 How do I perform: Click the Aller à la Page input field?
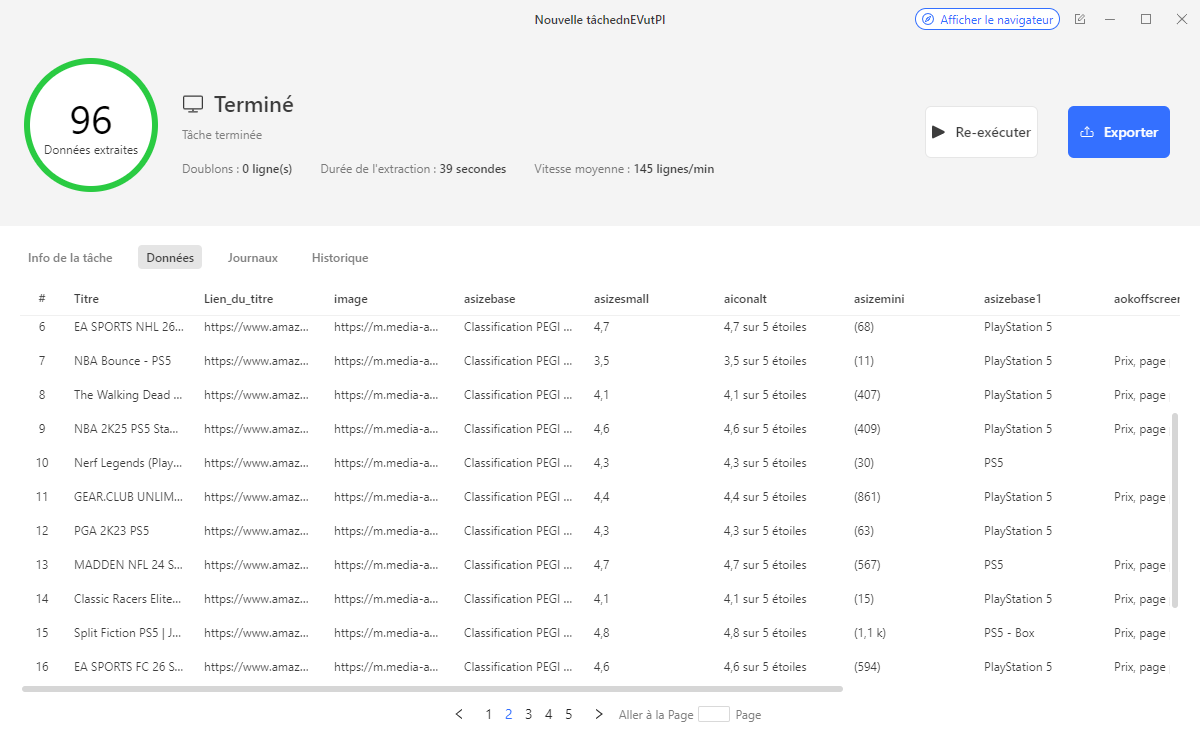coord(713,714)
